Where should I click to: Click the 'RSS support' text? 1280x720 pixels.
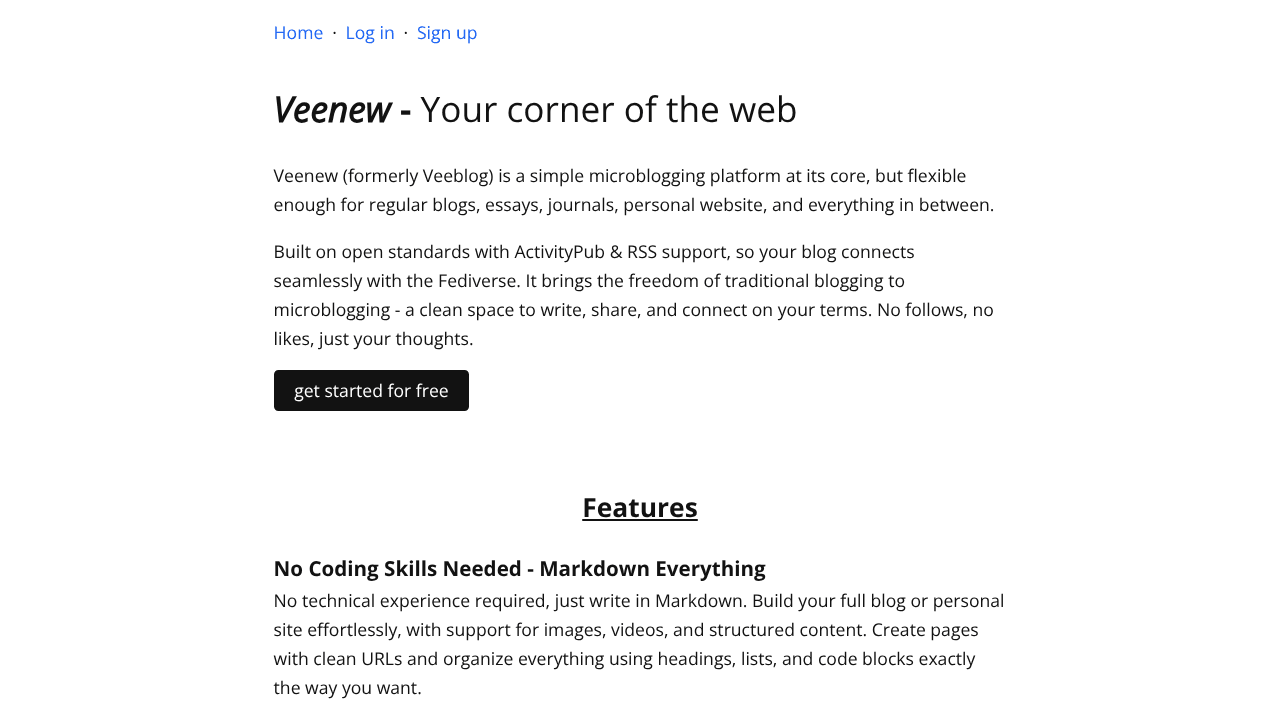point(678,252)
